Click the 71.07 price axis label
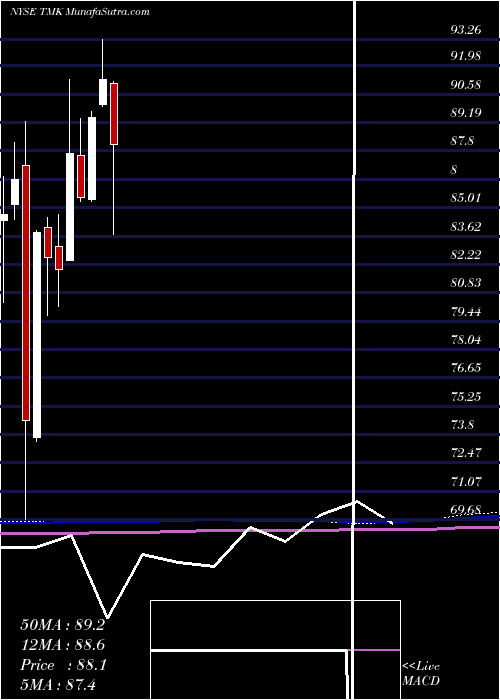 pyautogui.click(x=467, y=482)
